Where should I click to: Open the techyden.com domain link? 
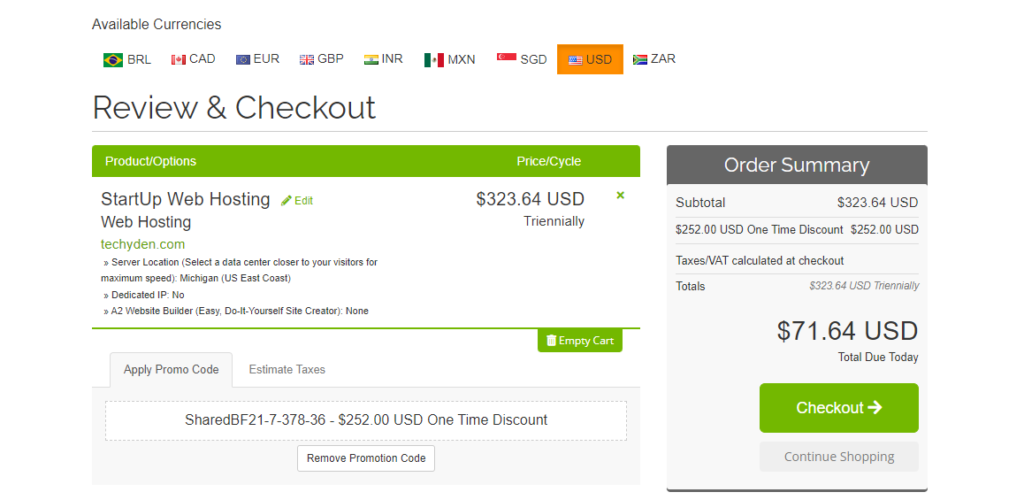pos(143,244)
